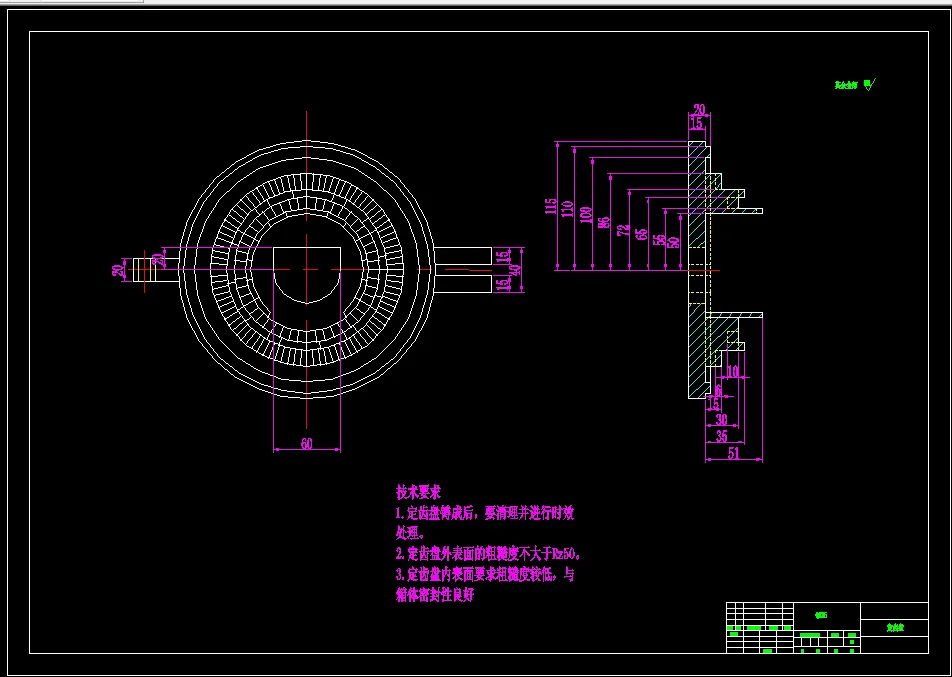Select the 35 dimension under section view
This screenshot has height=677, width=952.
722,436
